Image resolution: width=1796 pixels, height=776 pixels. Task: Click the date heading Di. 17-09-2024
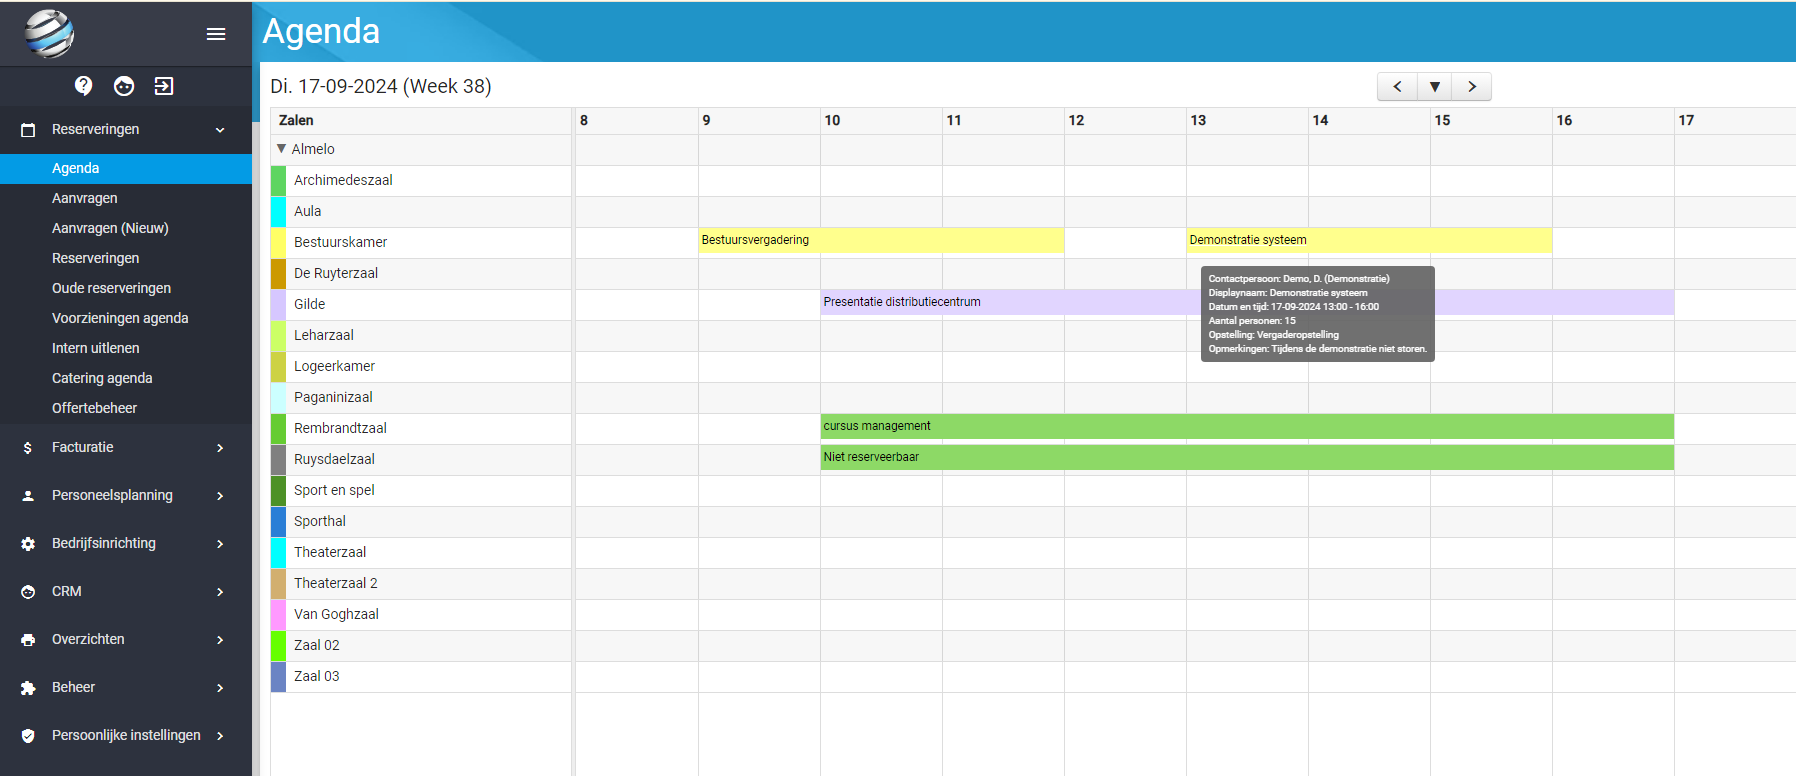[x=381, y=86]
